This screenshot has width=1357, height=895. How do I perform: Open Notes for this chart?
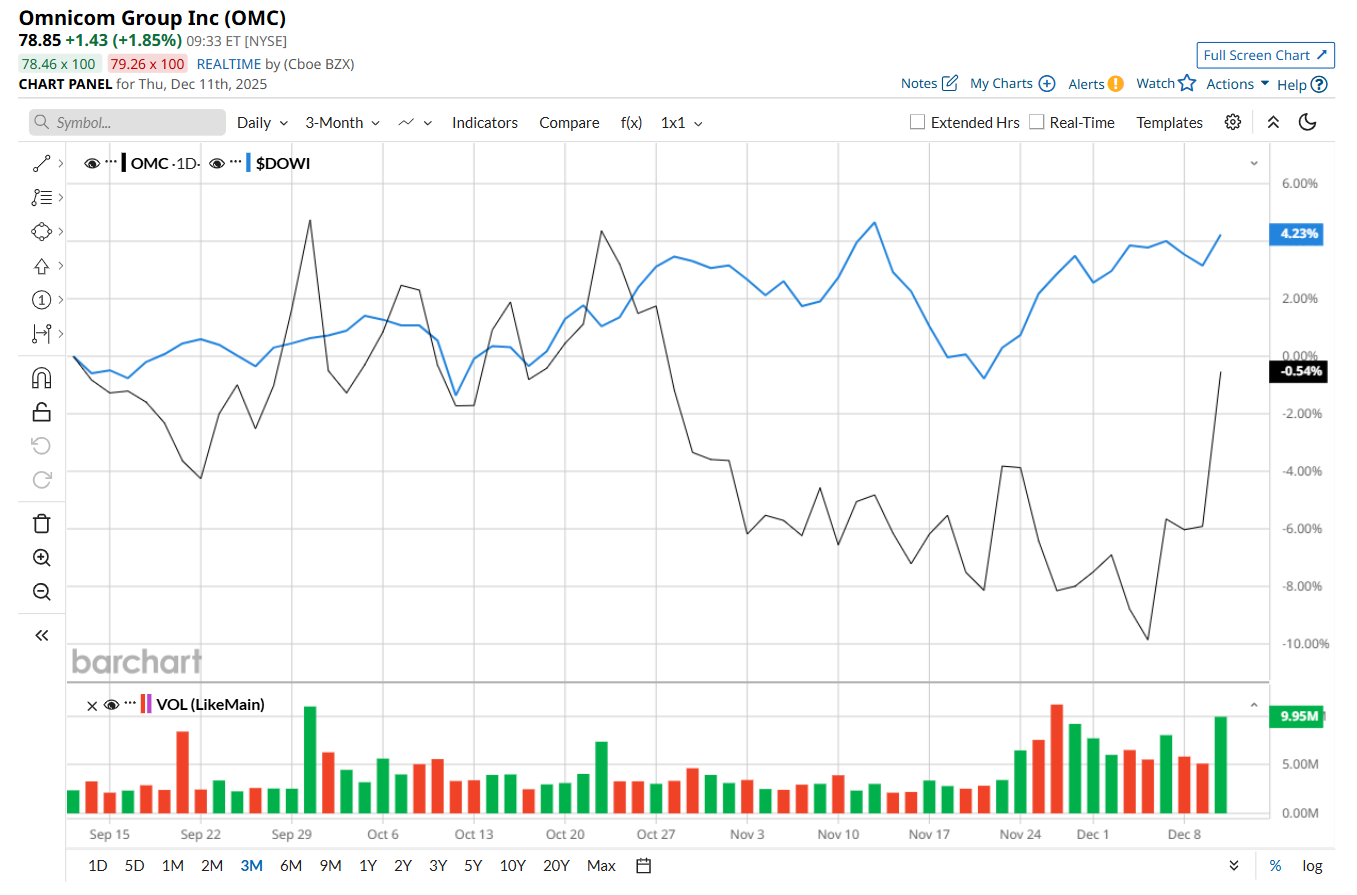929,84
